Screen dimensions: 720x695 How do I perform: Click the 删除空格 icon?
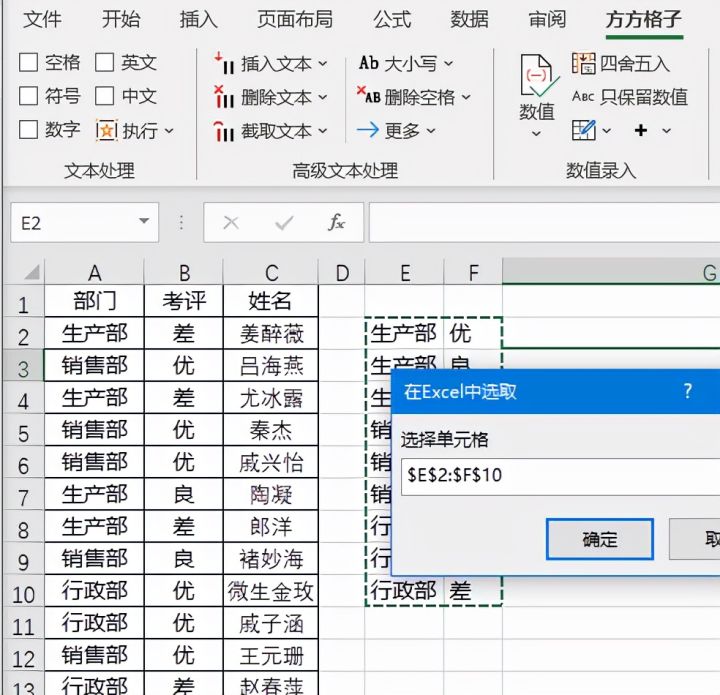point(369,95)
